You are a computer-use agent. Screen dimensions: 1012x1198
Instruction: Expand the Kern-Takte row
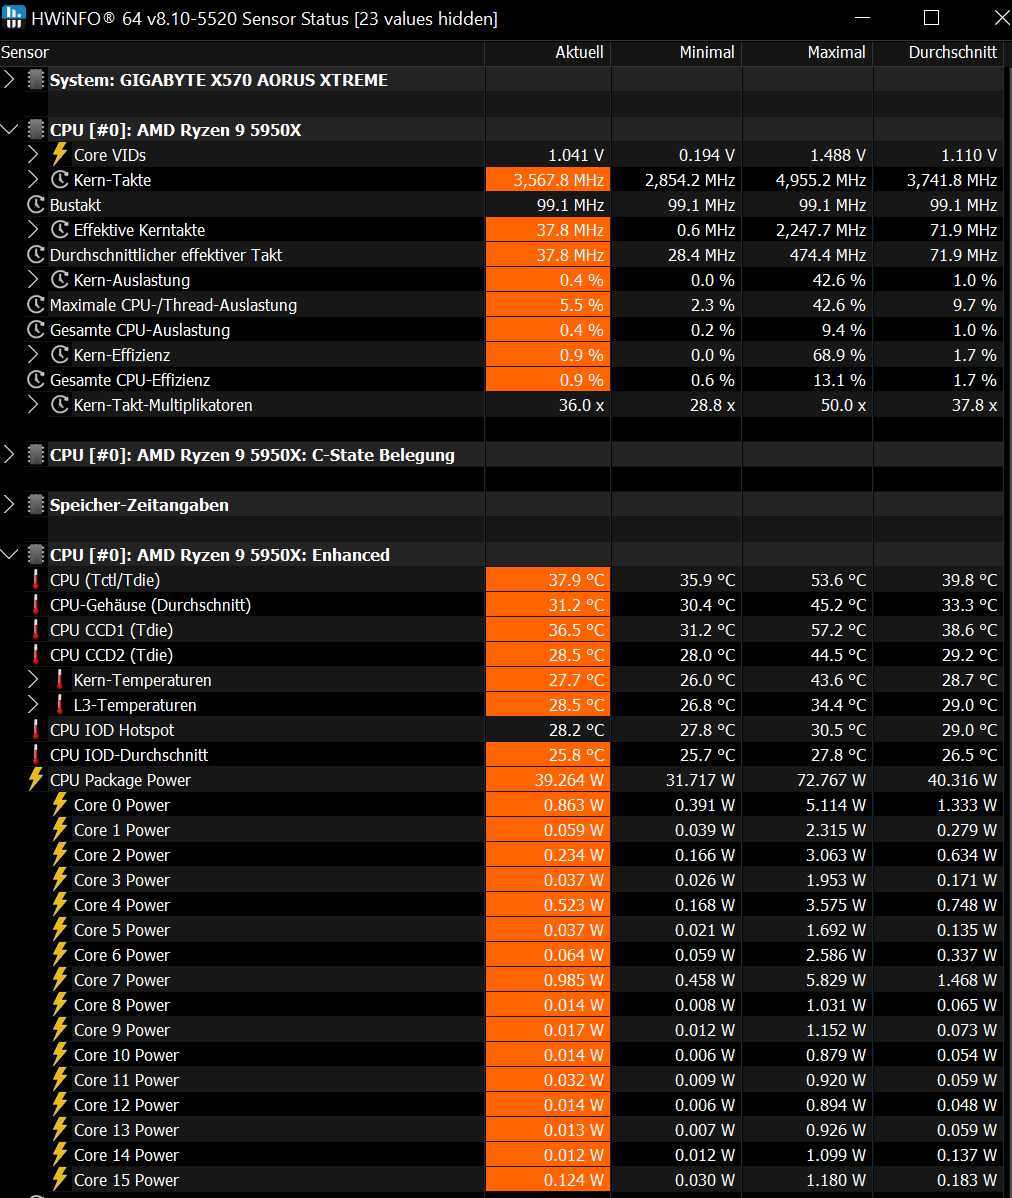click(33, 180)
